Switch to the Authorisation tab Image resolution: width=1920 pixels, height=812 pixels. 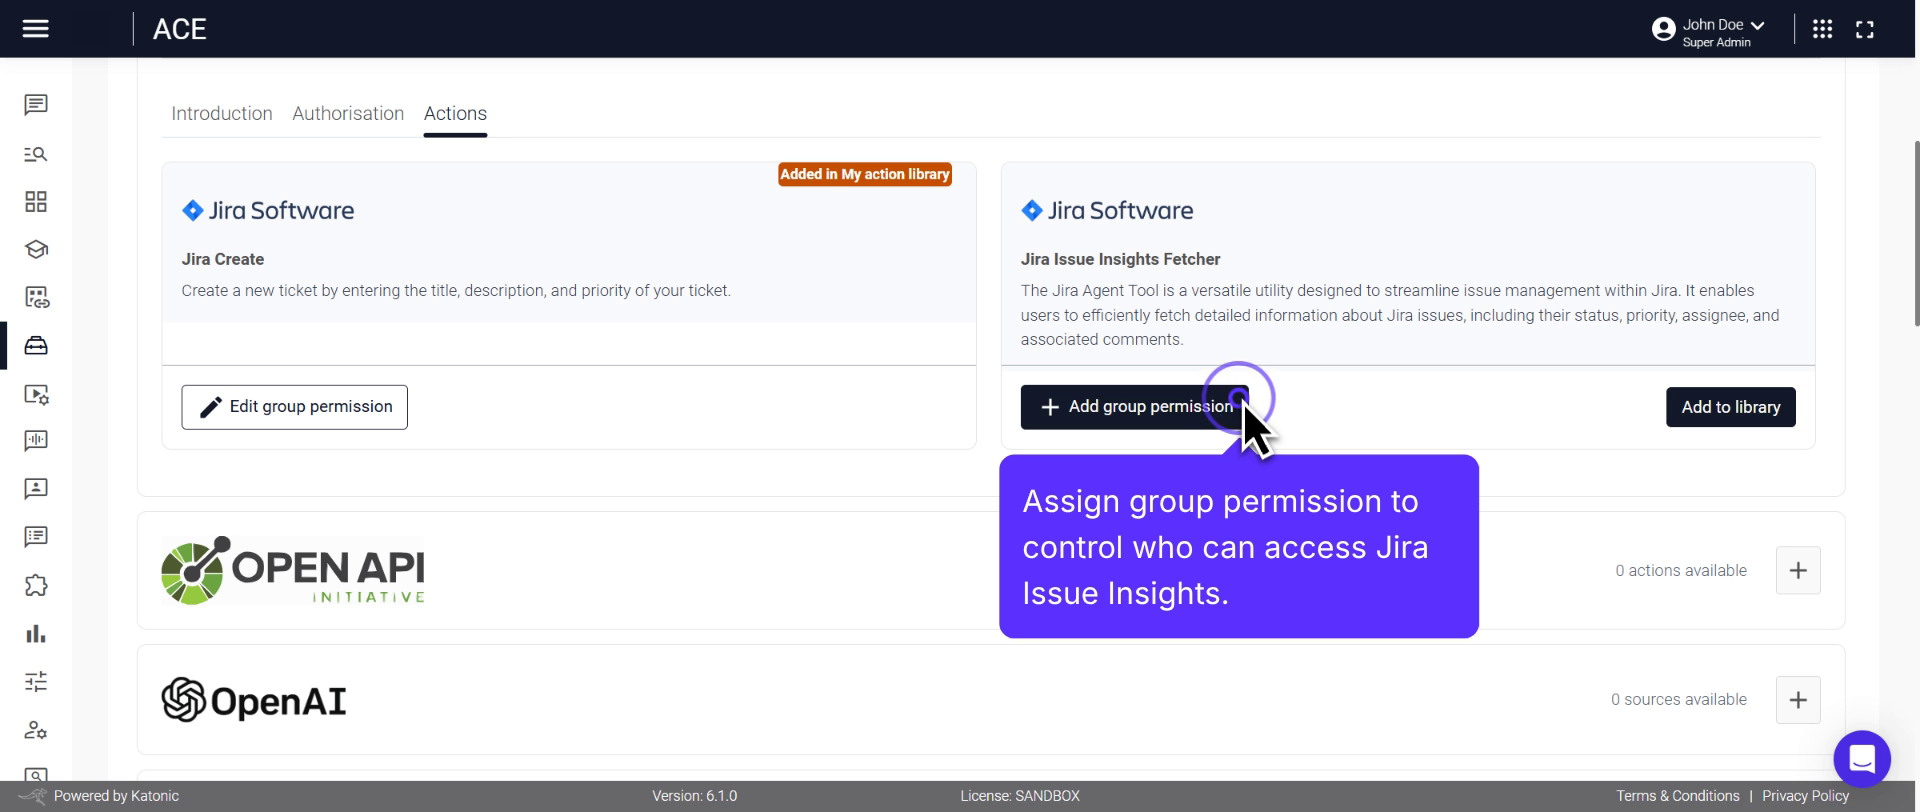pos(348,113)
